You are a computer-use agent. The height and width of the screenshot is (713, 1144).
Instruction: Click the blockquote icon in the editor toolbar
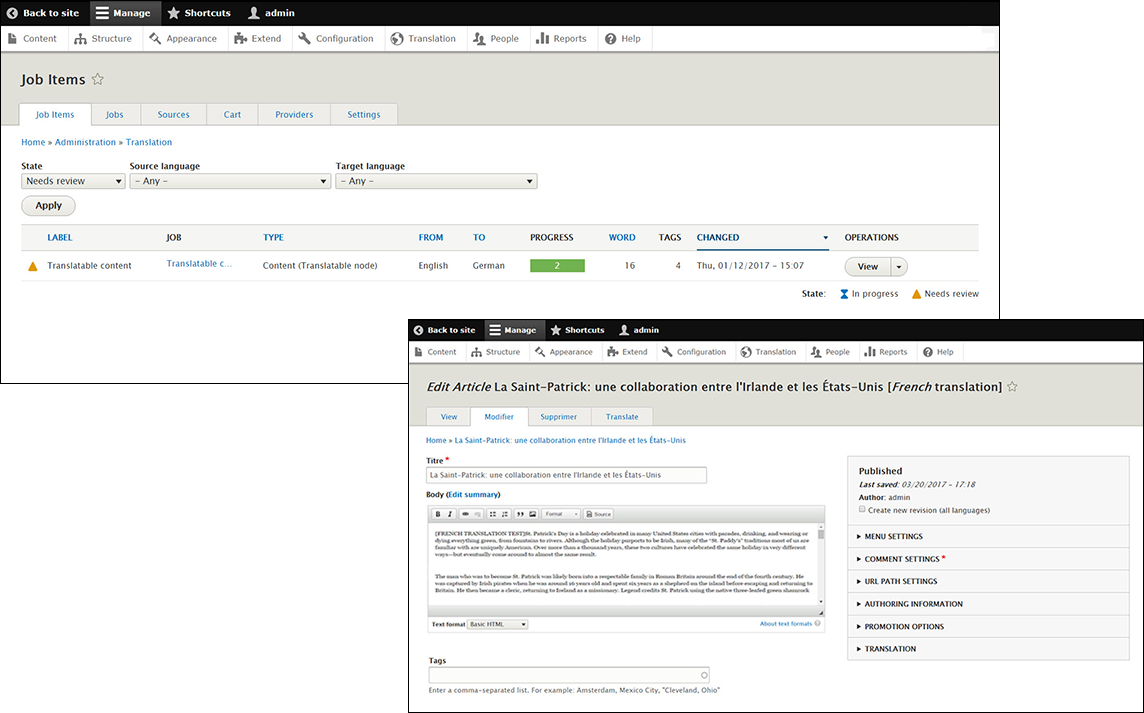coord(521,513)
